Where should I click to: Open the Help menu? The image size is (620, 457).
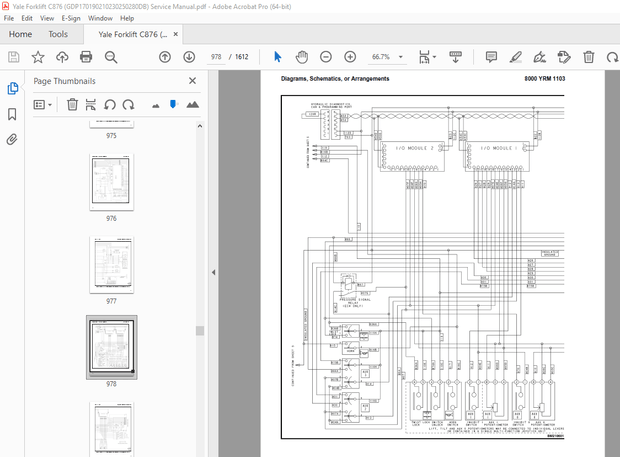[x=127, y=18]
